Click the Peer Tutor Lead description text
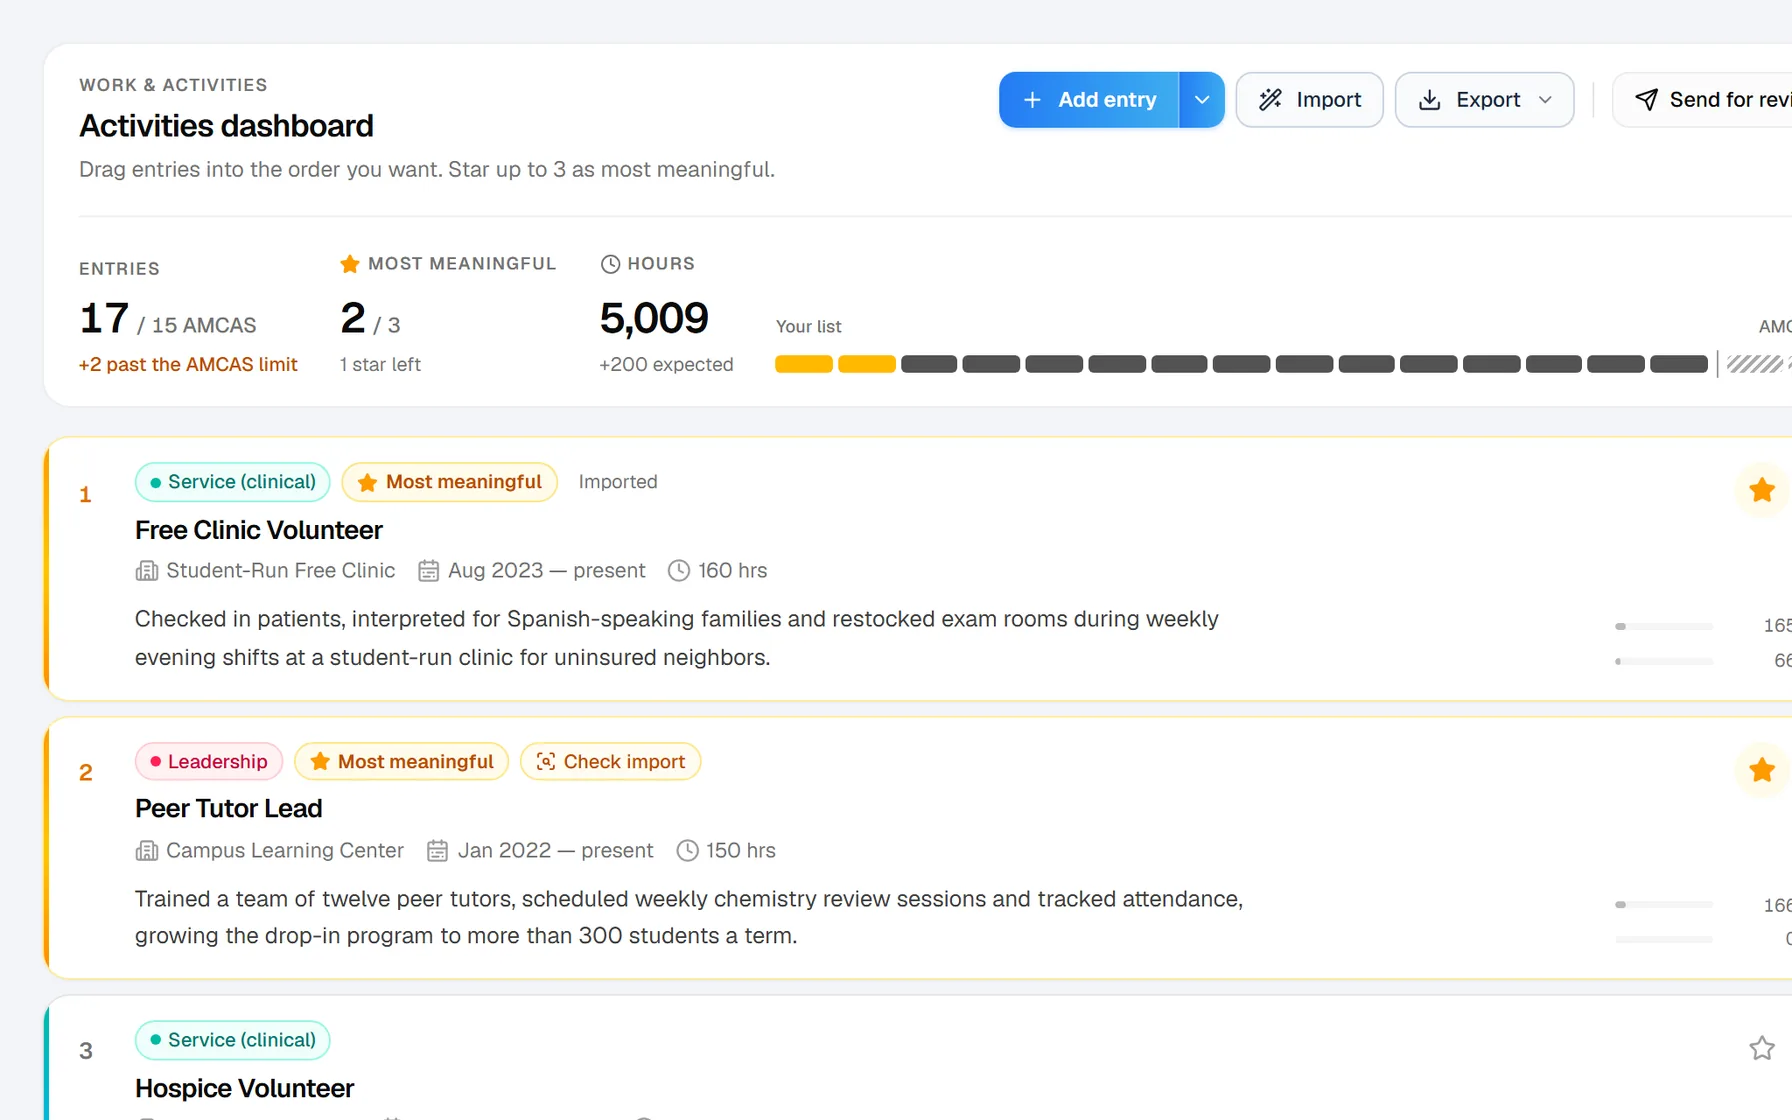1792x1120 pixels. [x=689, y=917]
